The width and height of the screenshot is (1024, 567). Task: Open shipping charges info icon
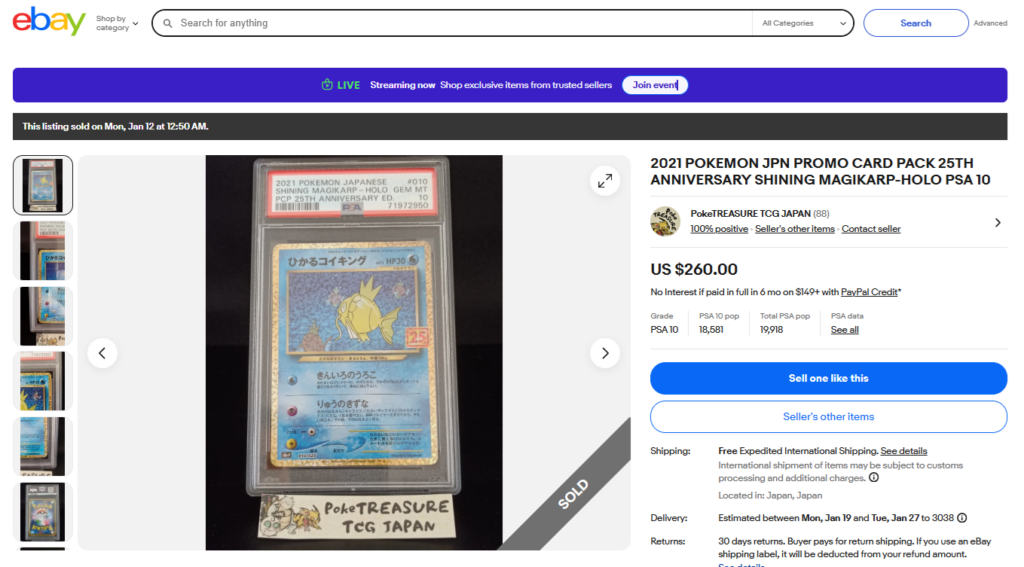pos(874,478)
